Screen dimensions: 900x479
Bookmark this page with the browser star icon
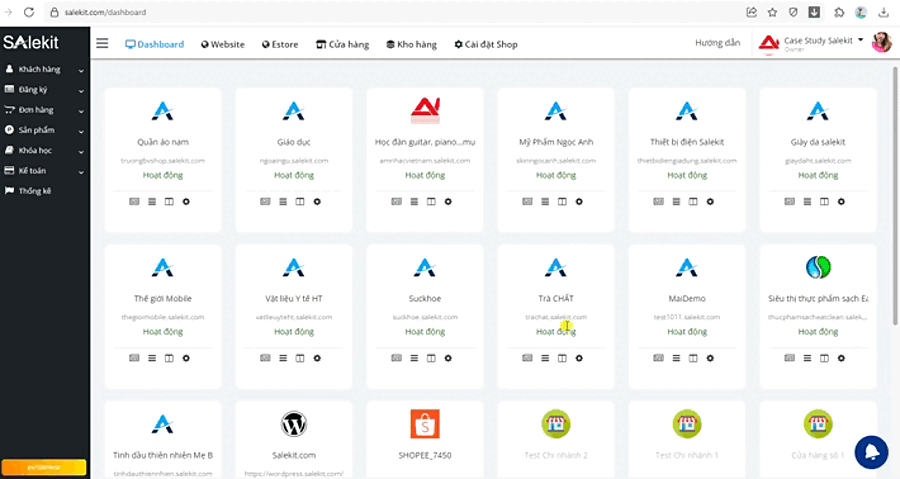click(x=773, y=12)
